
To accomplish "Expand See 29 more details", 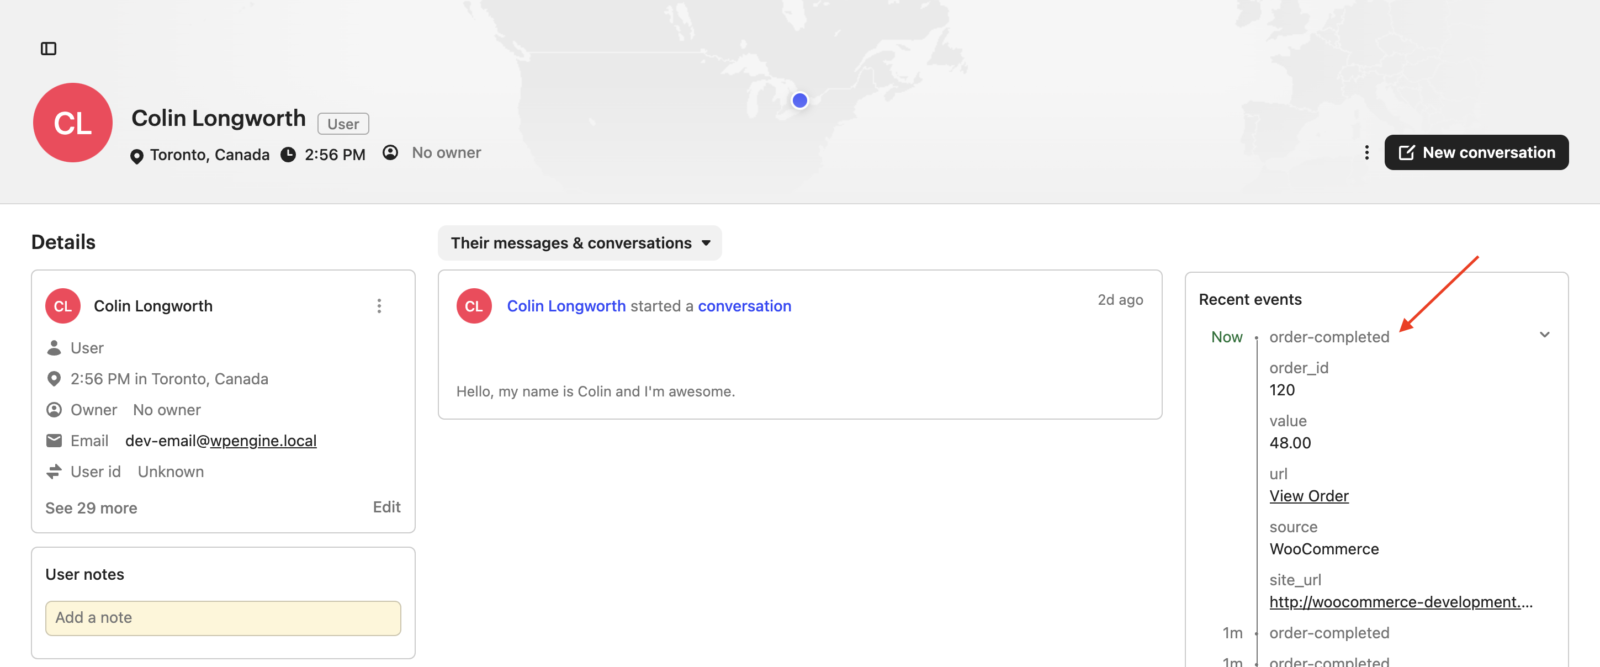I will [91, 508].
